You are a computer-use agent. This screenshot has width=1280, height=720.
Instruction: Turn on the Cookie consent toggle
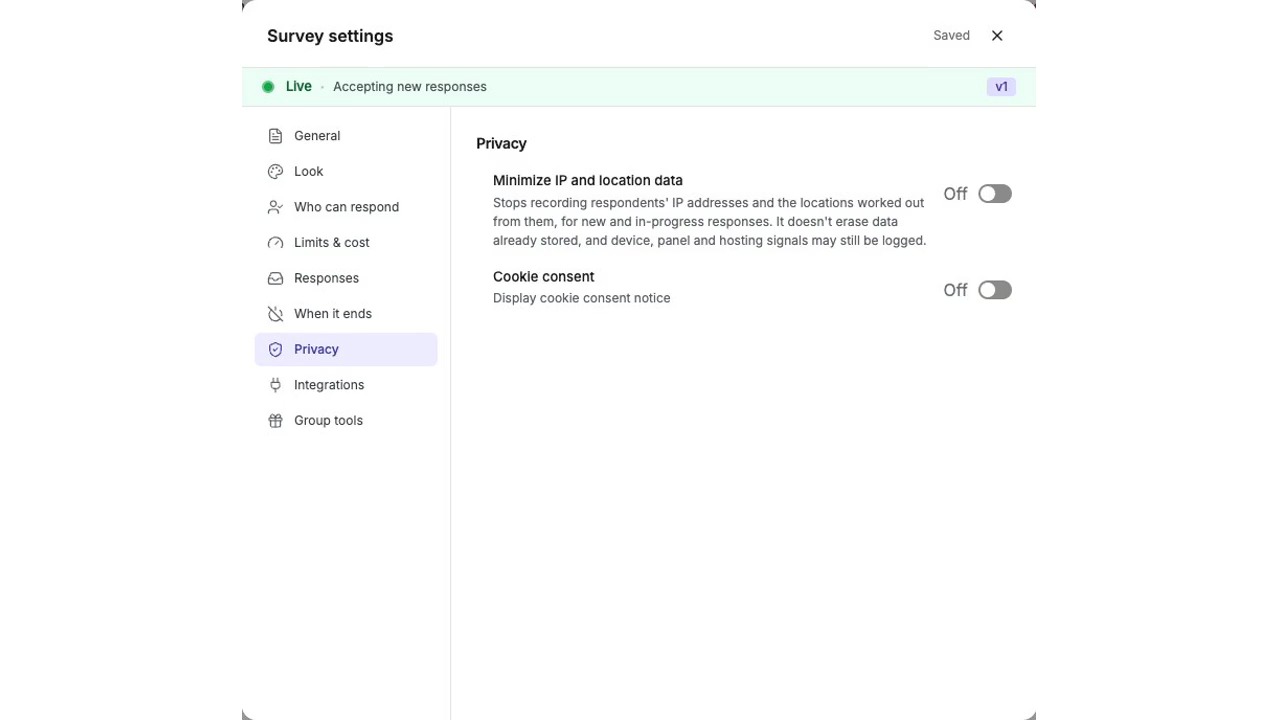coord(995,290)
